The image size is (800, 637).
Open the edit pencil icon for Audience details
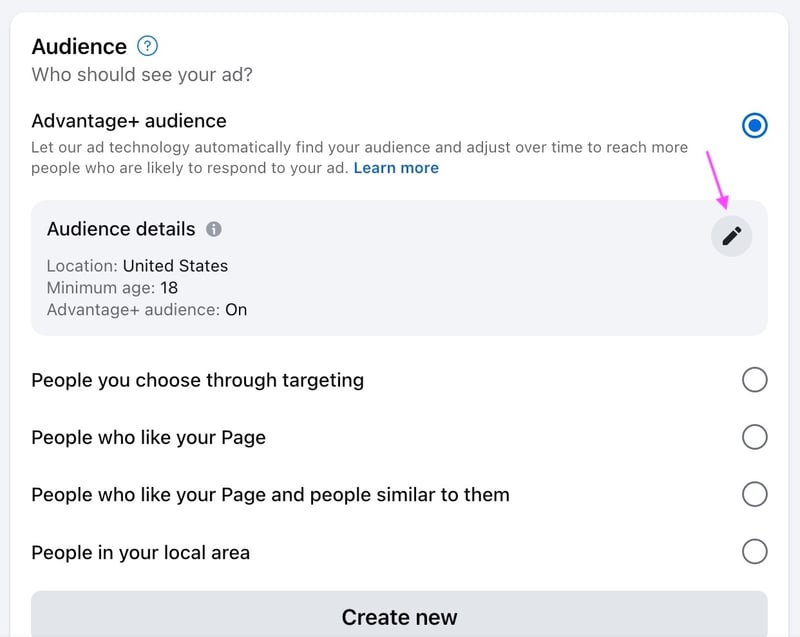coord(731,235)
